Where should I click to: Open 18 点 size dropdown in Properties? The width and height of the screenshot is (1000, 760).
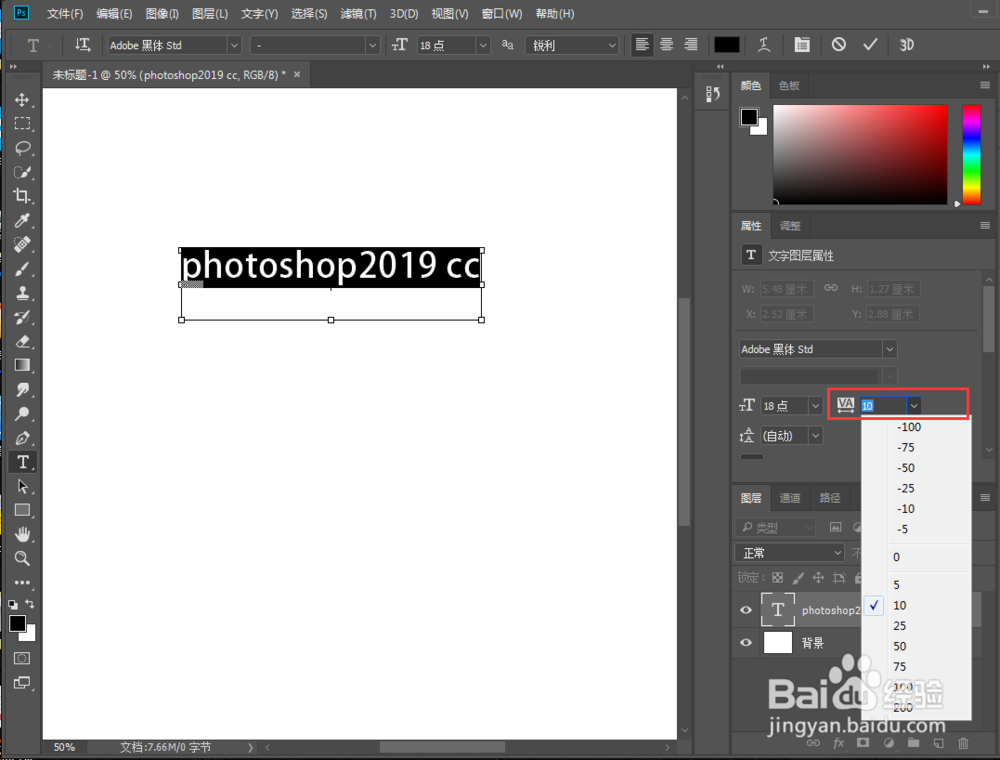pos(815,406)
